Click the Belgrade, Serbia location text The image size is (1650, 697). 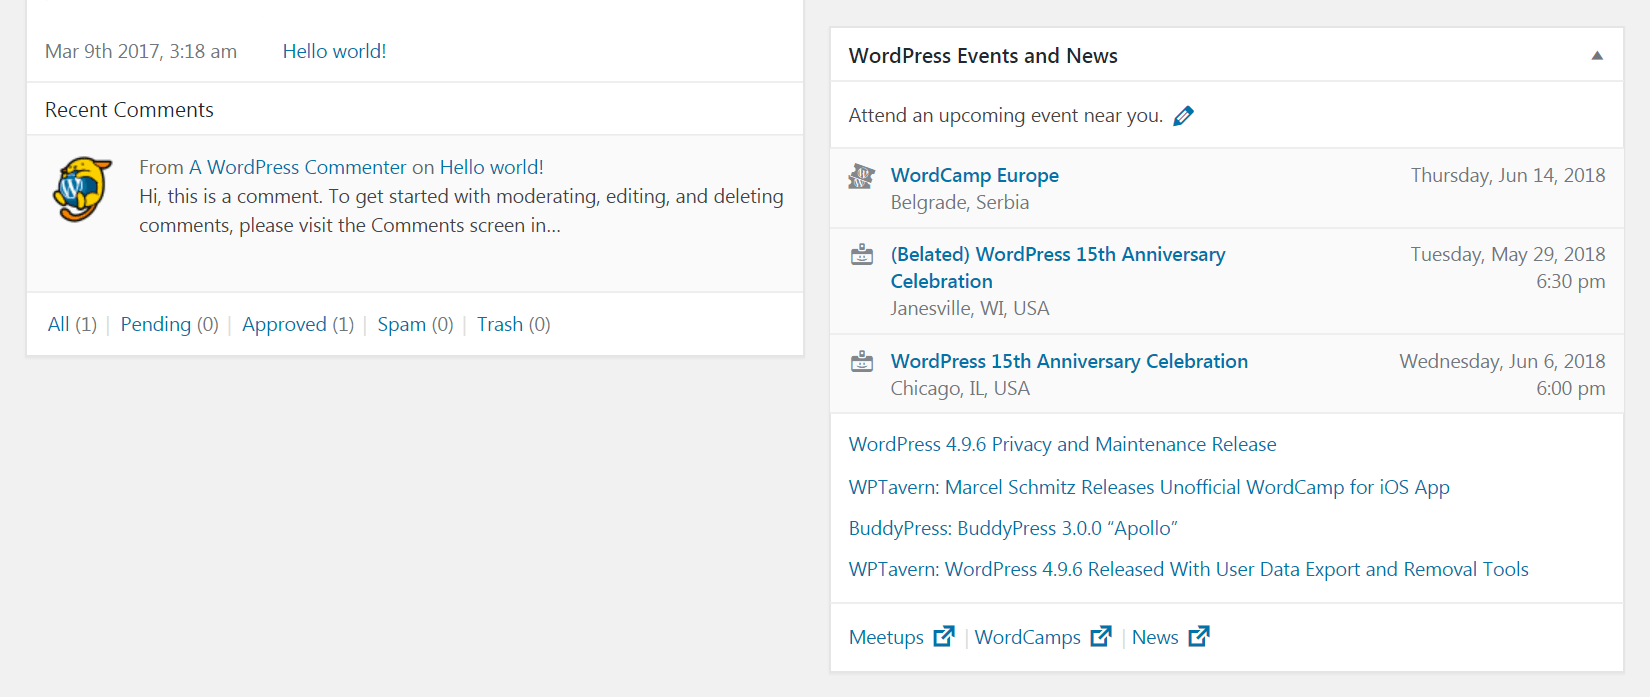pyautogui.click(x=959, y=202)
